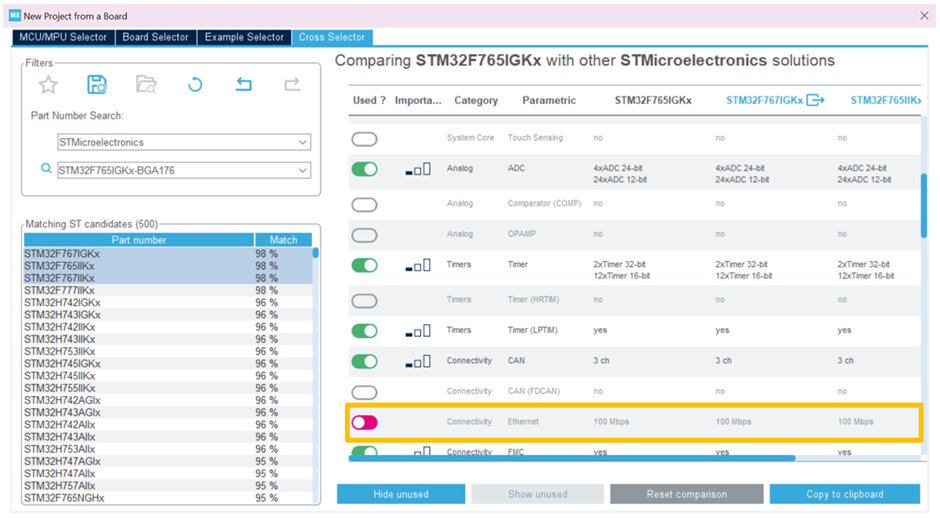Set importance level bars for the ADC row
940x518 pixels.
pyautogui.click(x=419, y=169)
